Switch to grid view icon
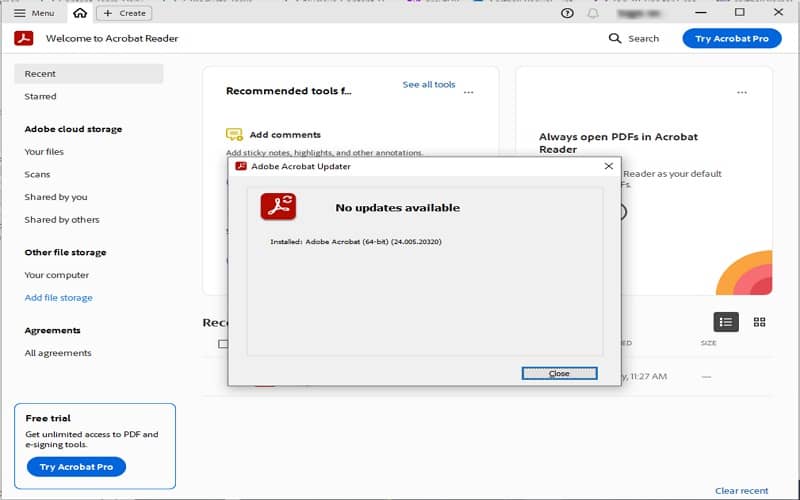 click(759, 322)
